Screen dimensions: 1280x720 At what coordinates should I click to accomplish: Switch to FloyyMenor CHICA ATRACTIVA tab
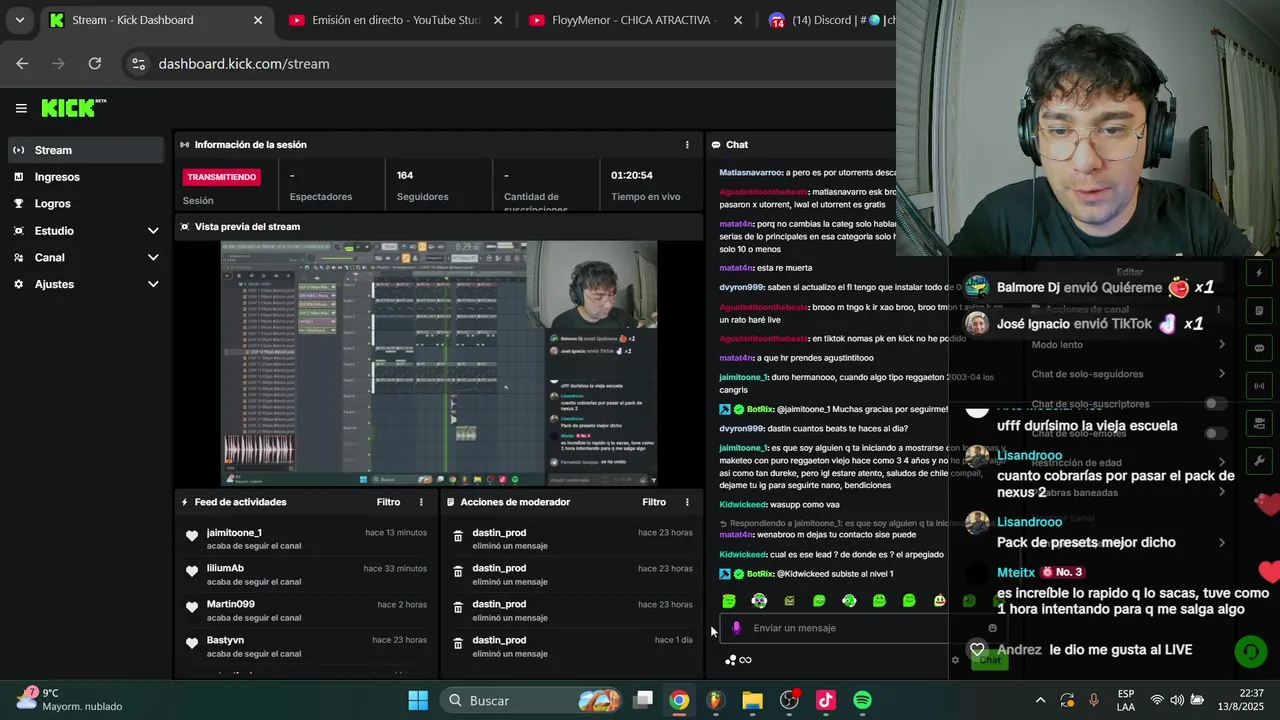pyautogui.click(x=634, y=20)
